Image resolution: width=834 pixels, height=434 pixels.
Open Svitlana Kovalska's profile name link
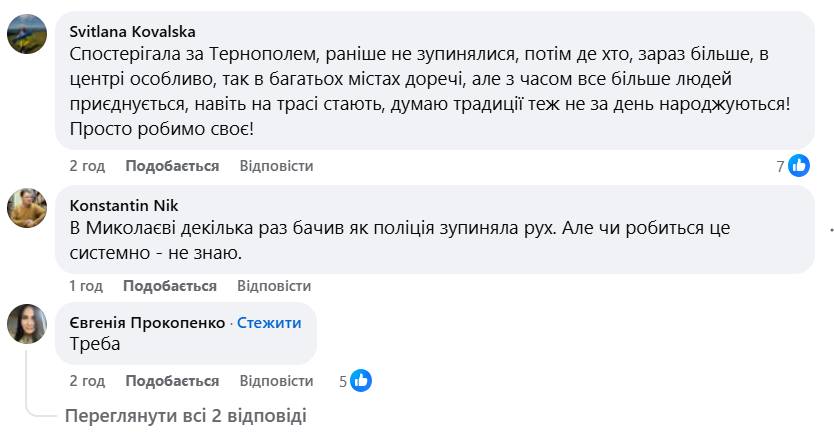pyautogui.click(x=133, y=32)
